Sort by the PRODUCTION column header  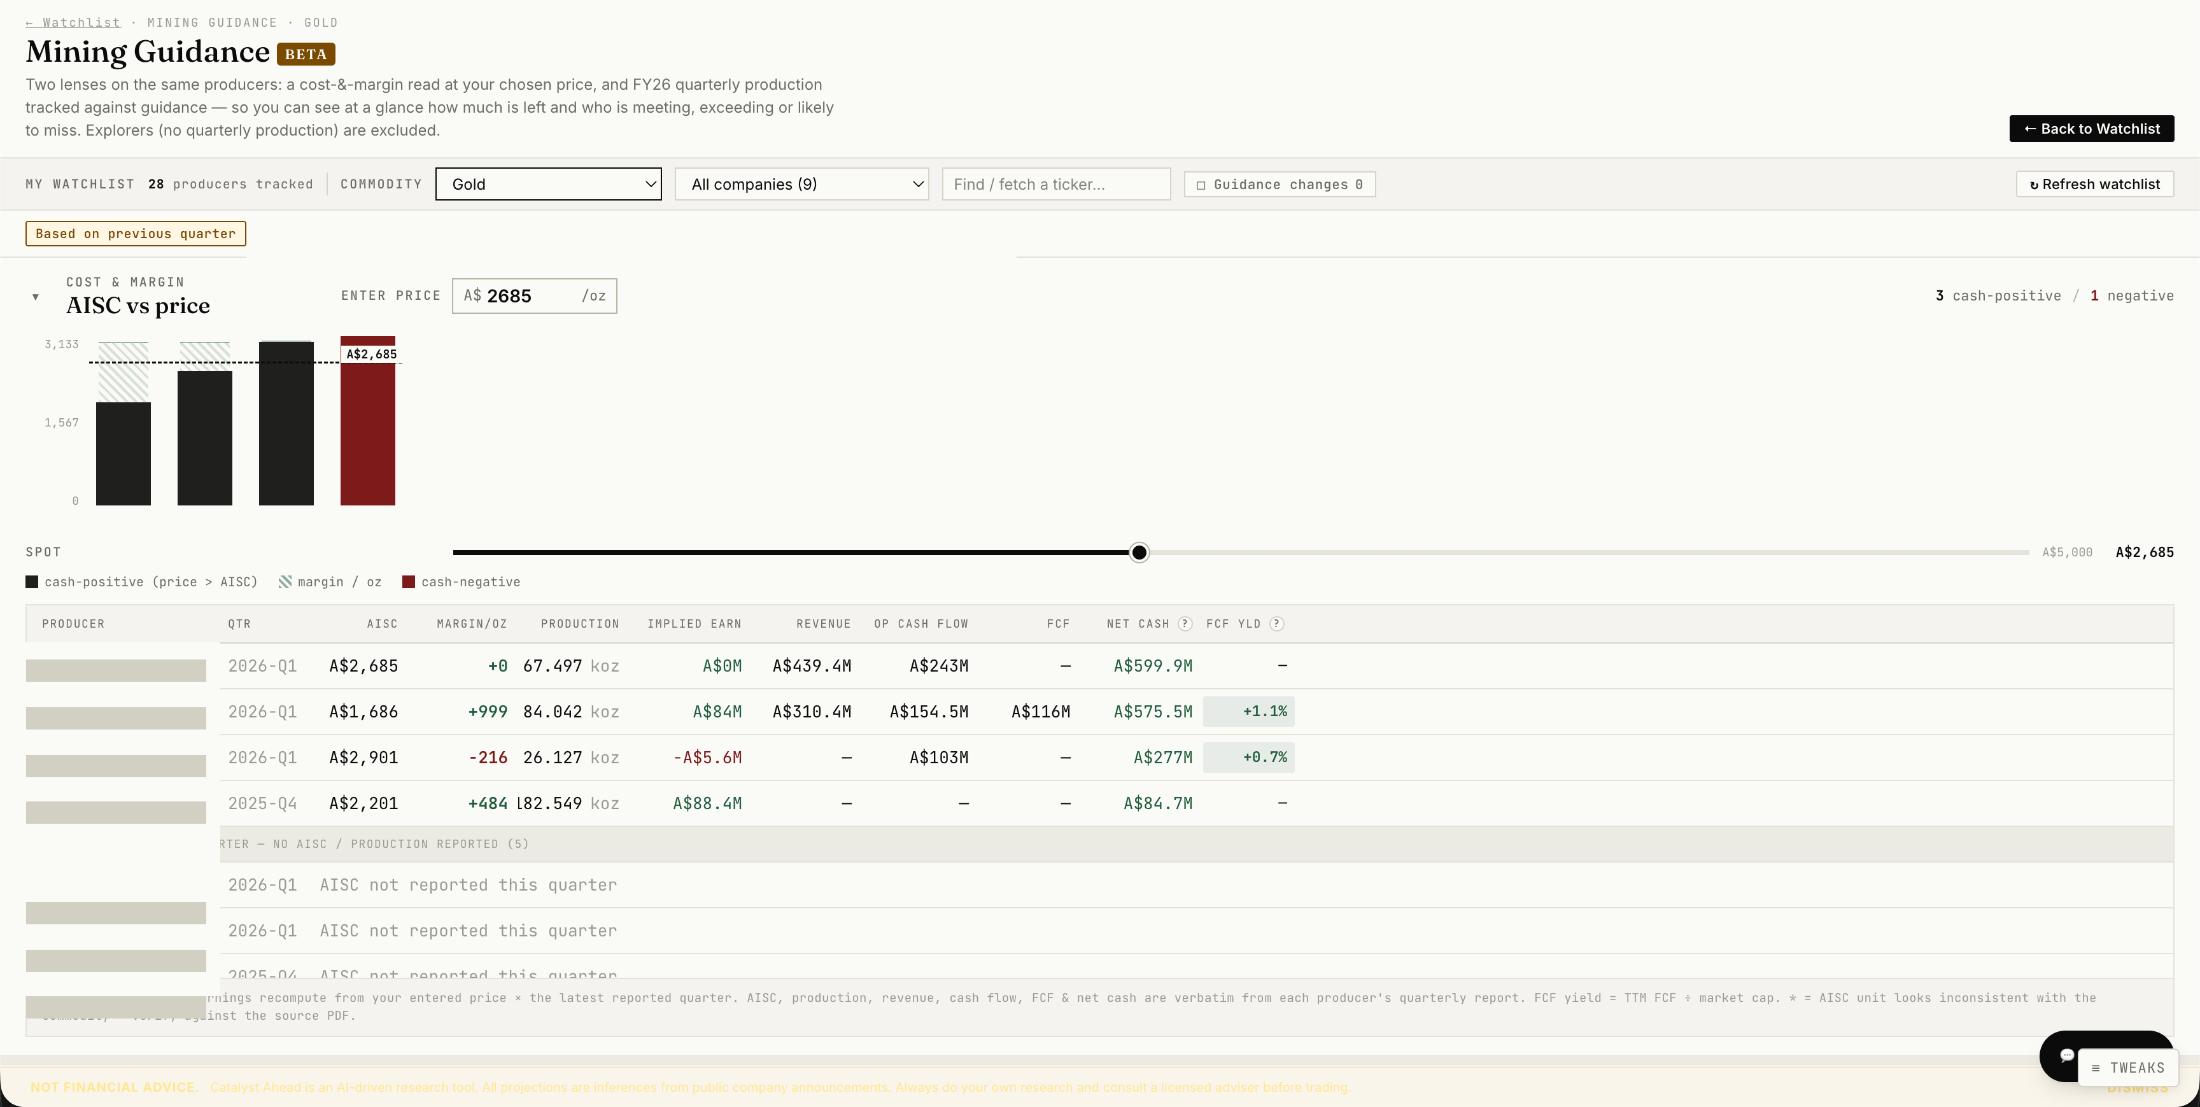(580, 624)
